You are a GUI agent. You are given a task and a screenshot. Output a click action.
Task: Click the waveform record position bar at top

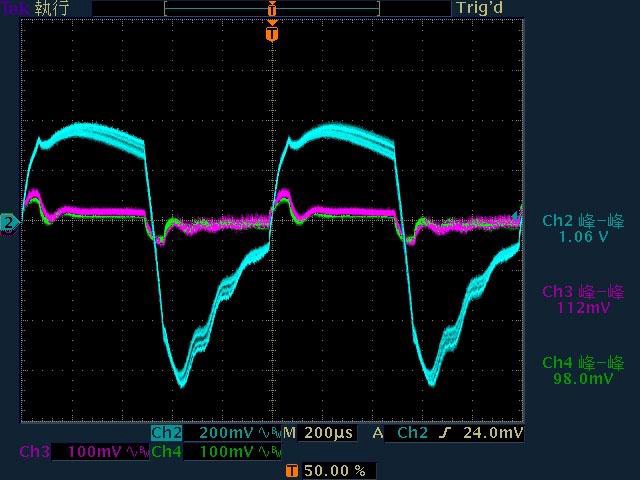point(271,8)
